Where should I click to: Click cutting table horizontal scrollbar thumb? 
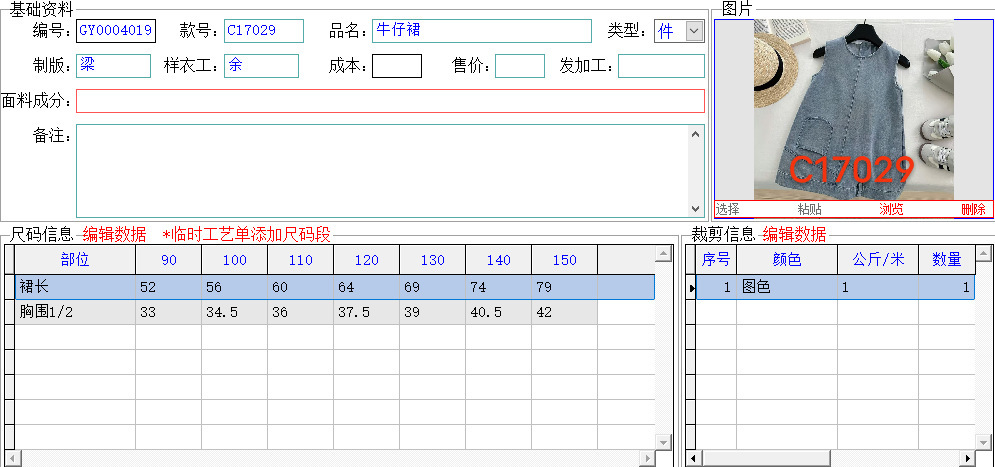766,458
